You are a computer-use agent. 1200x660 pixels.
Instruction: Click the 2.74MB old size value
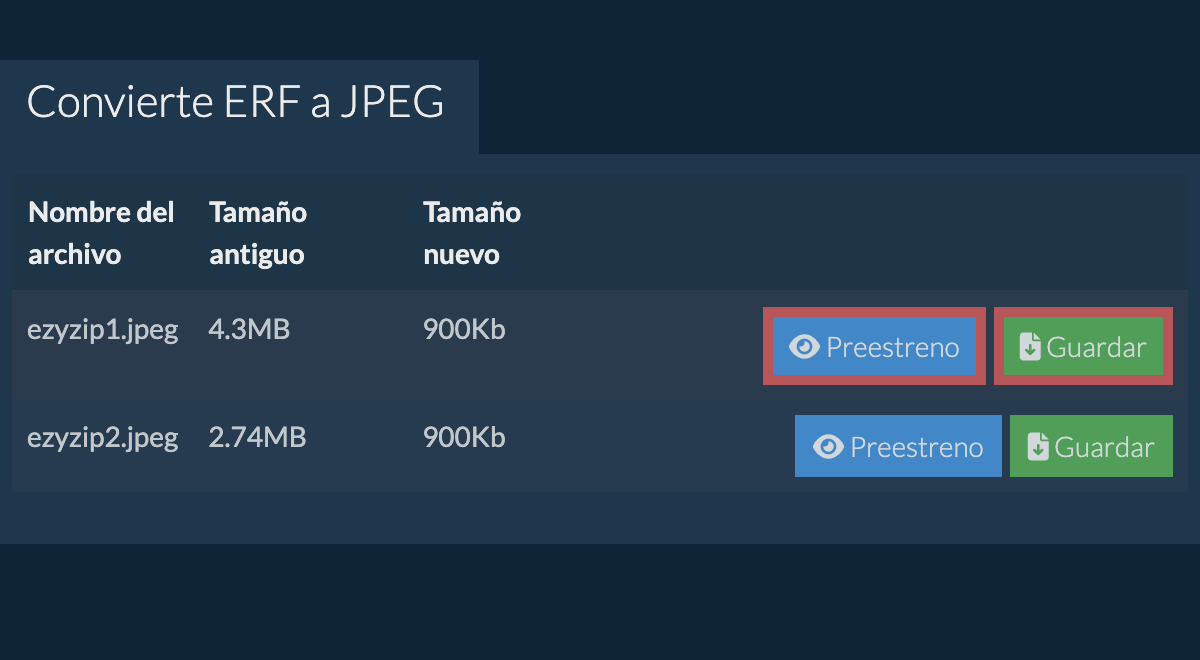[x=257, y=438]
